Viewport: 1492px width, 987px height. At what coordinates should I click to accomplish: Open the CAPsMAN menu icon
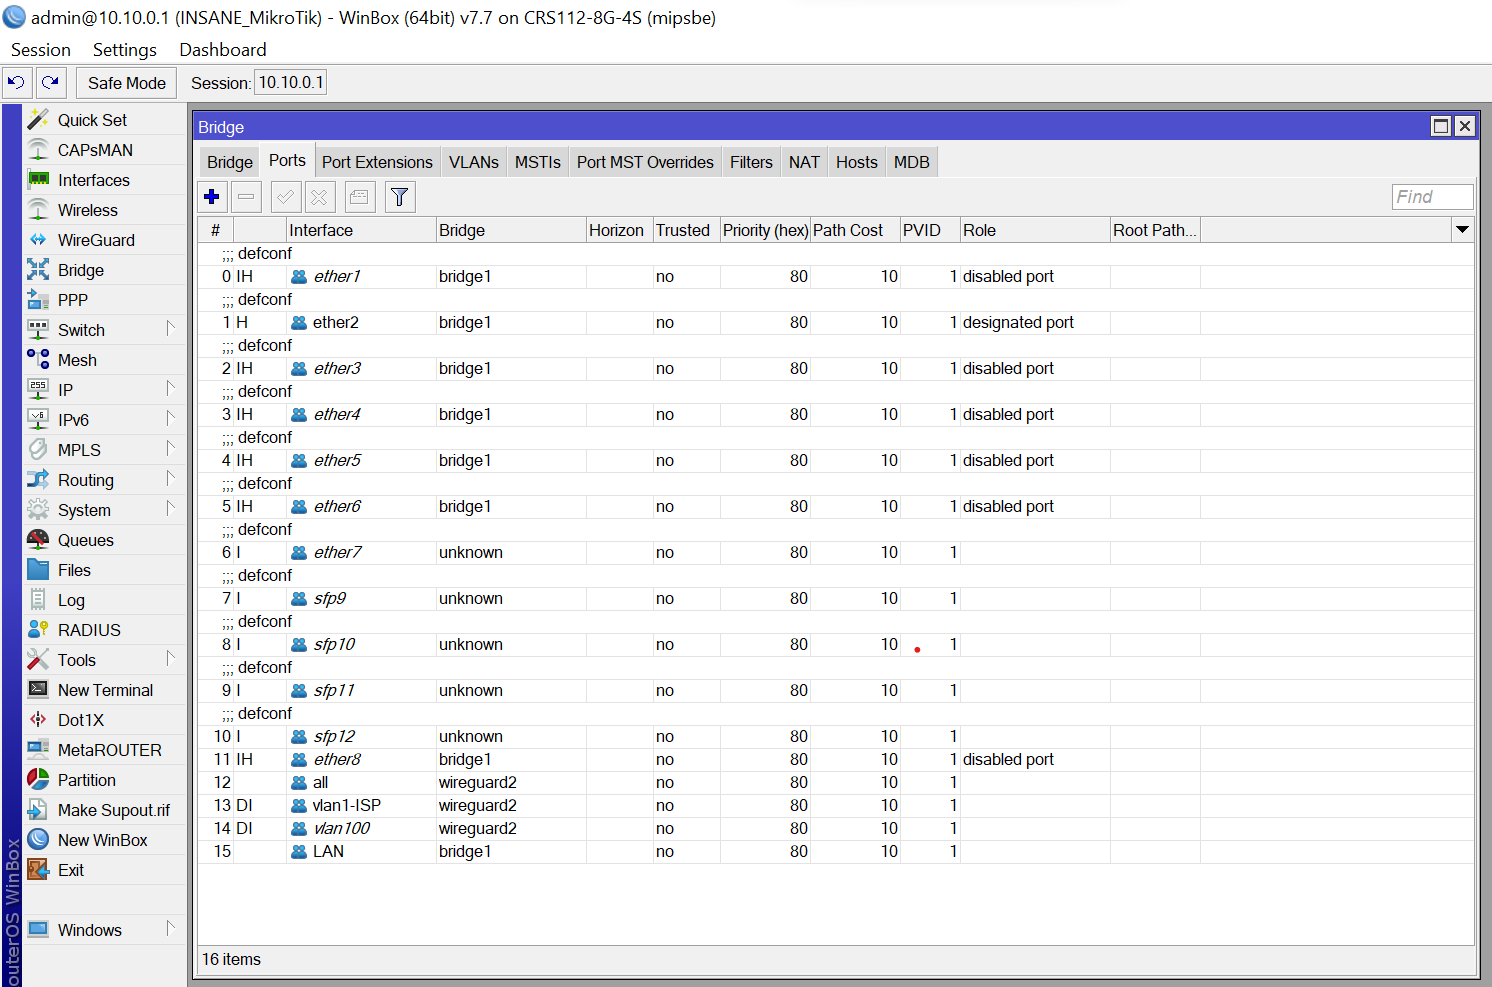click(x=38, y=150)
